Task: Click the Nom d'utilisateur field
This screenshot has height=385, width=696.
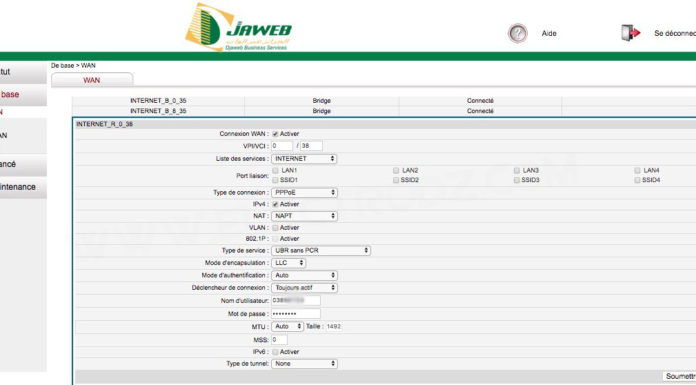Action: tap(296, 301)
